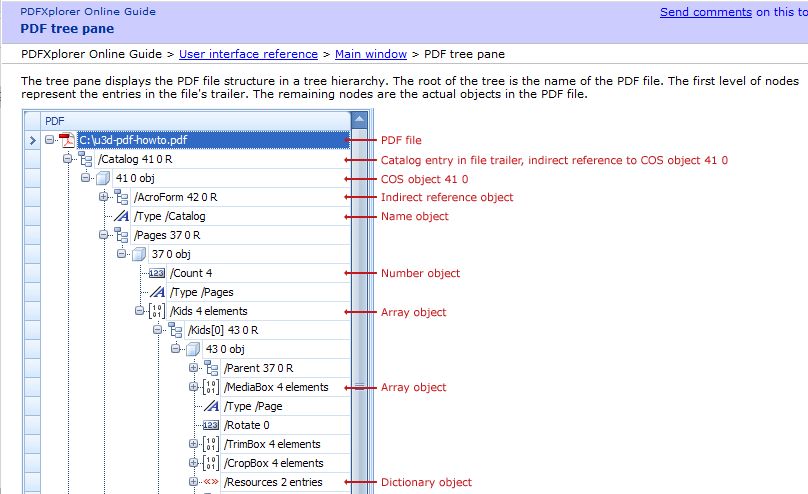Collapse the 41 0 obj node
The image size is (808, 494).
pos(86,178)
